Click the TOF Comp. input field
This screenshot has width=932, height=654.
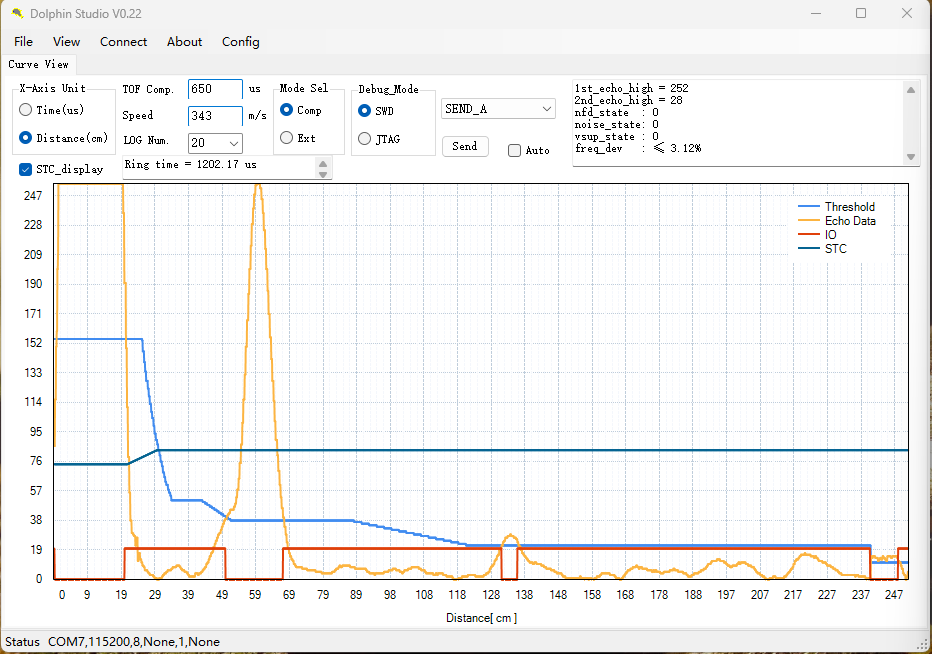tap(214, 89)
